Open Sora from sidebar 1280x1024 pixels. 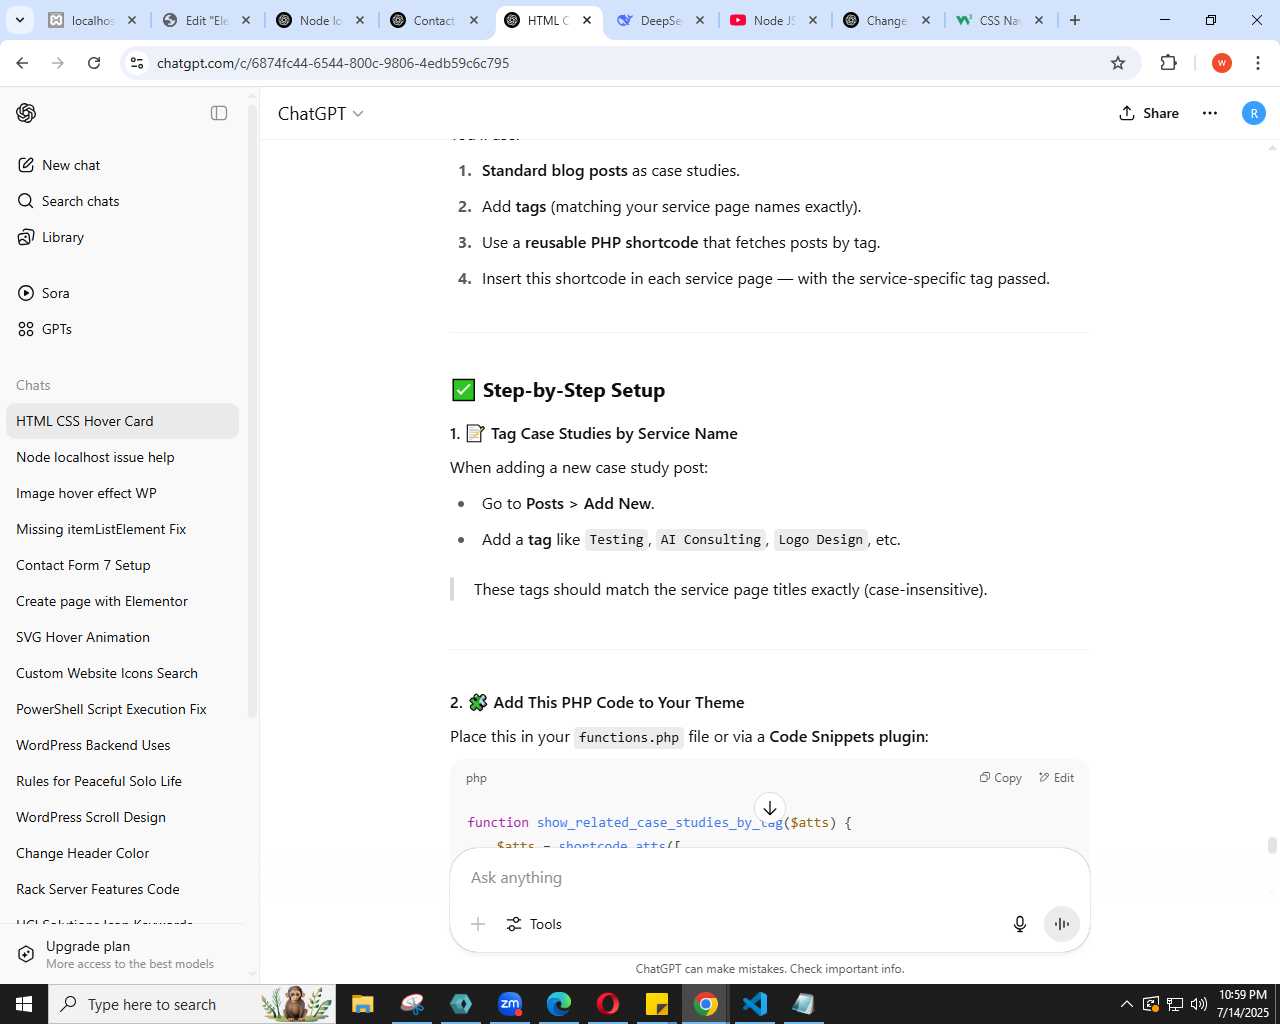click(x=122, y=293)
